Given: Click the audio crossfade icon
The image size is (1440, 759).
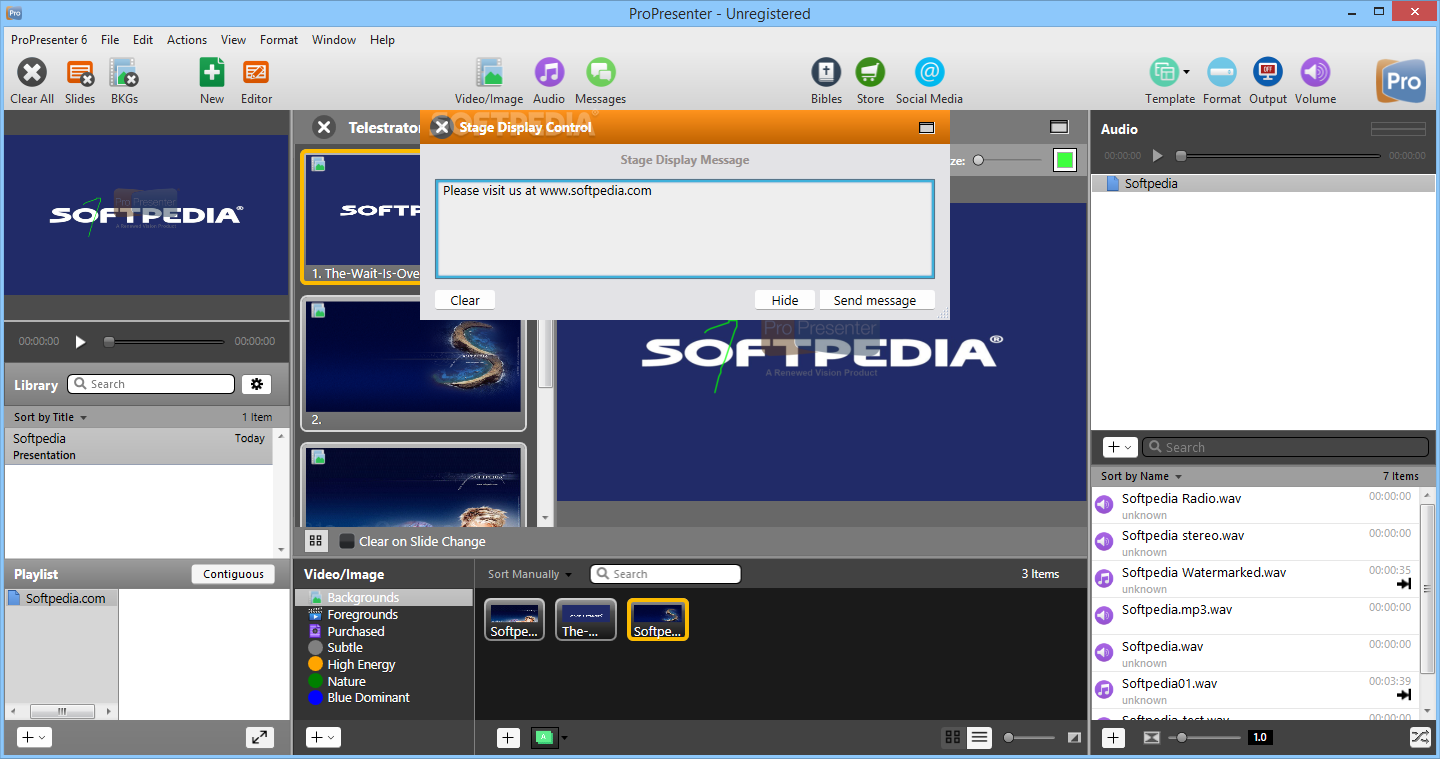Looking at the screenshot, I should 1151,738.
